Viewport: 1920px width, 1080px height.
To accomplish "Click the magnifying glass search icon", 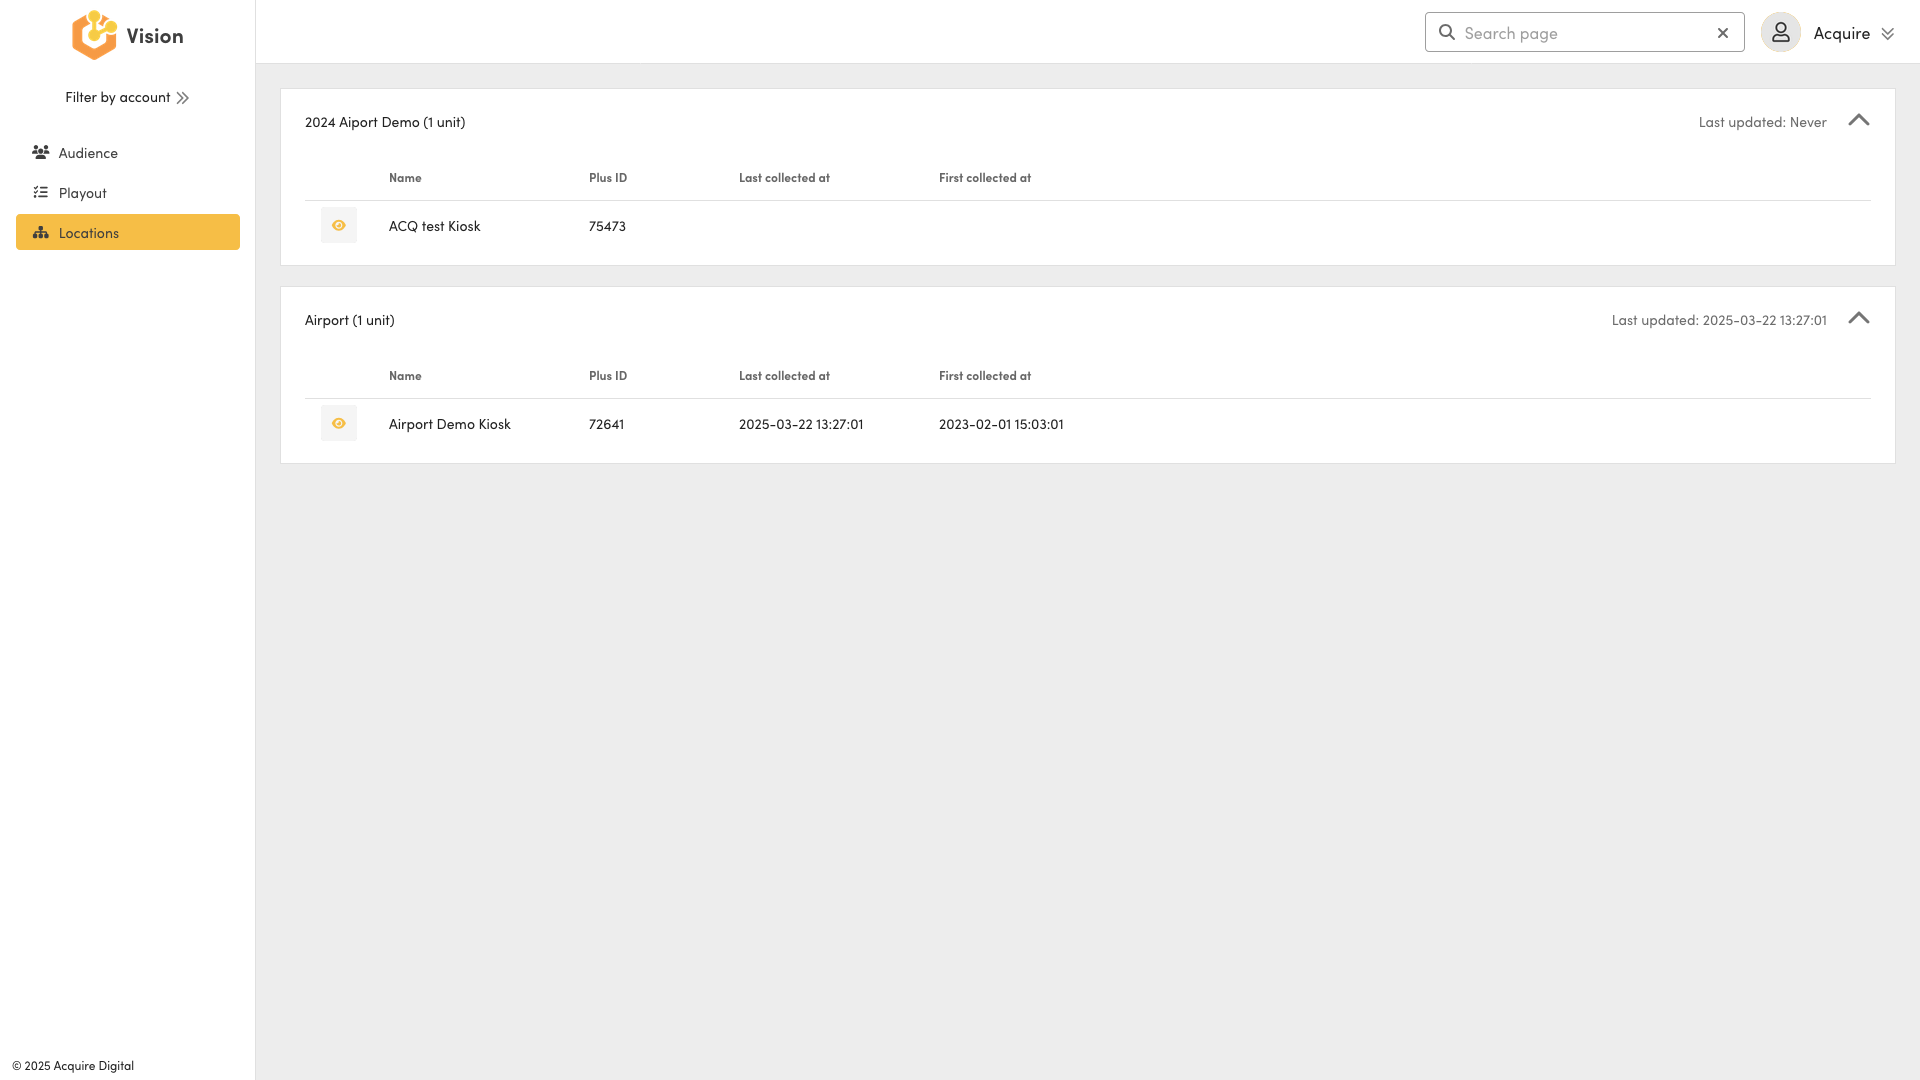I will pyautogui.click(x=1447, y=32).
